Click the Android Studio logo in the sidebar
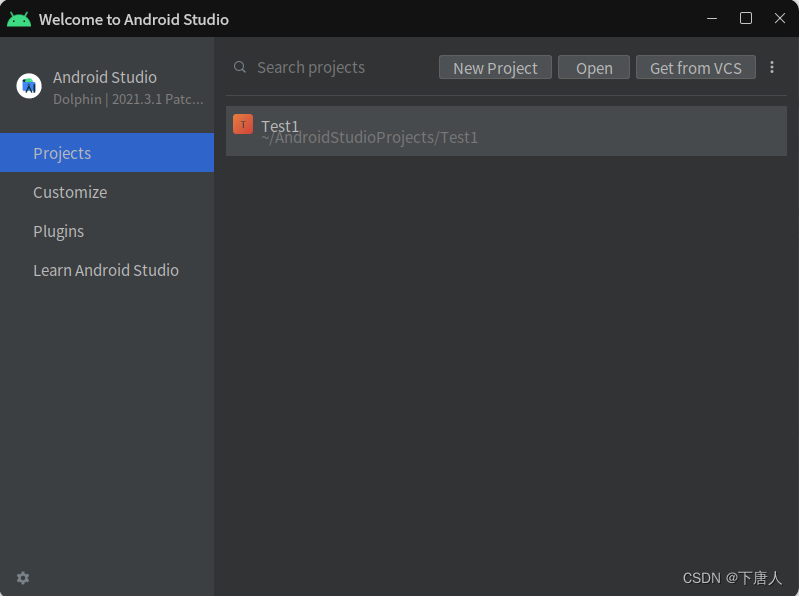Image resolution: width=799 pixels, height=596 pixels. point(29,86)
